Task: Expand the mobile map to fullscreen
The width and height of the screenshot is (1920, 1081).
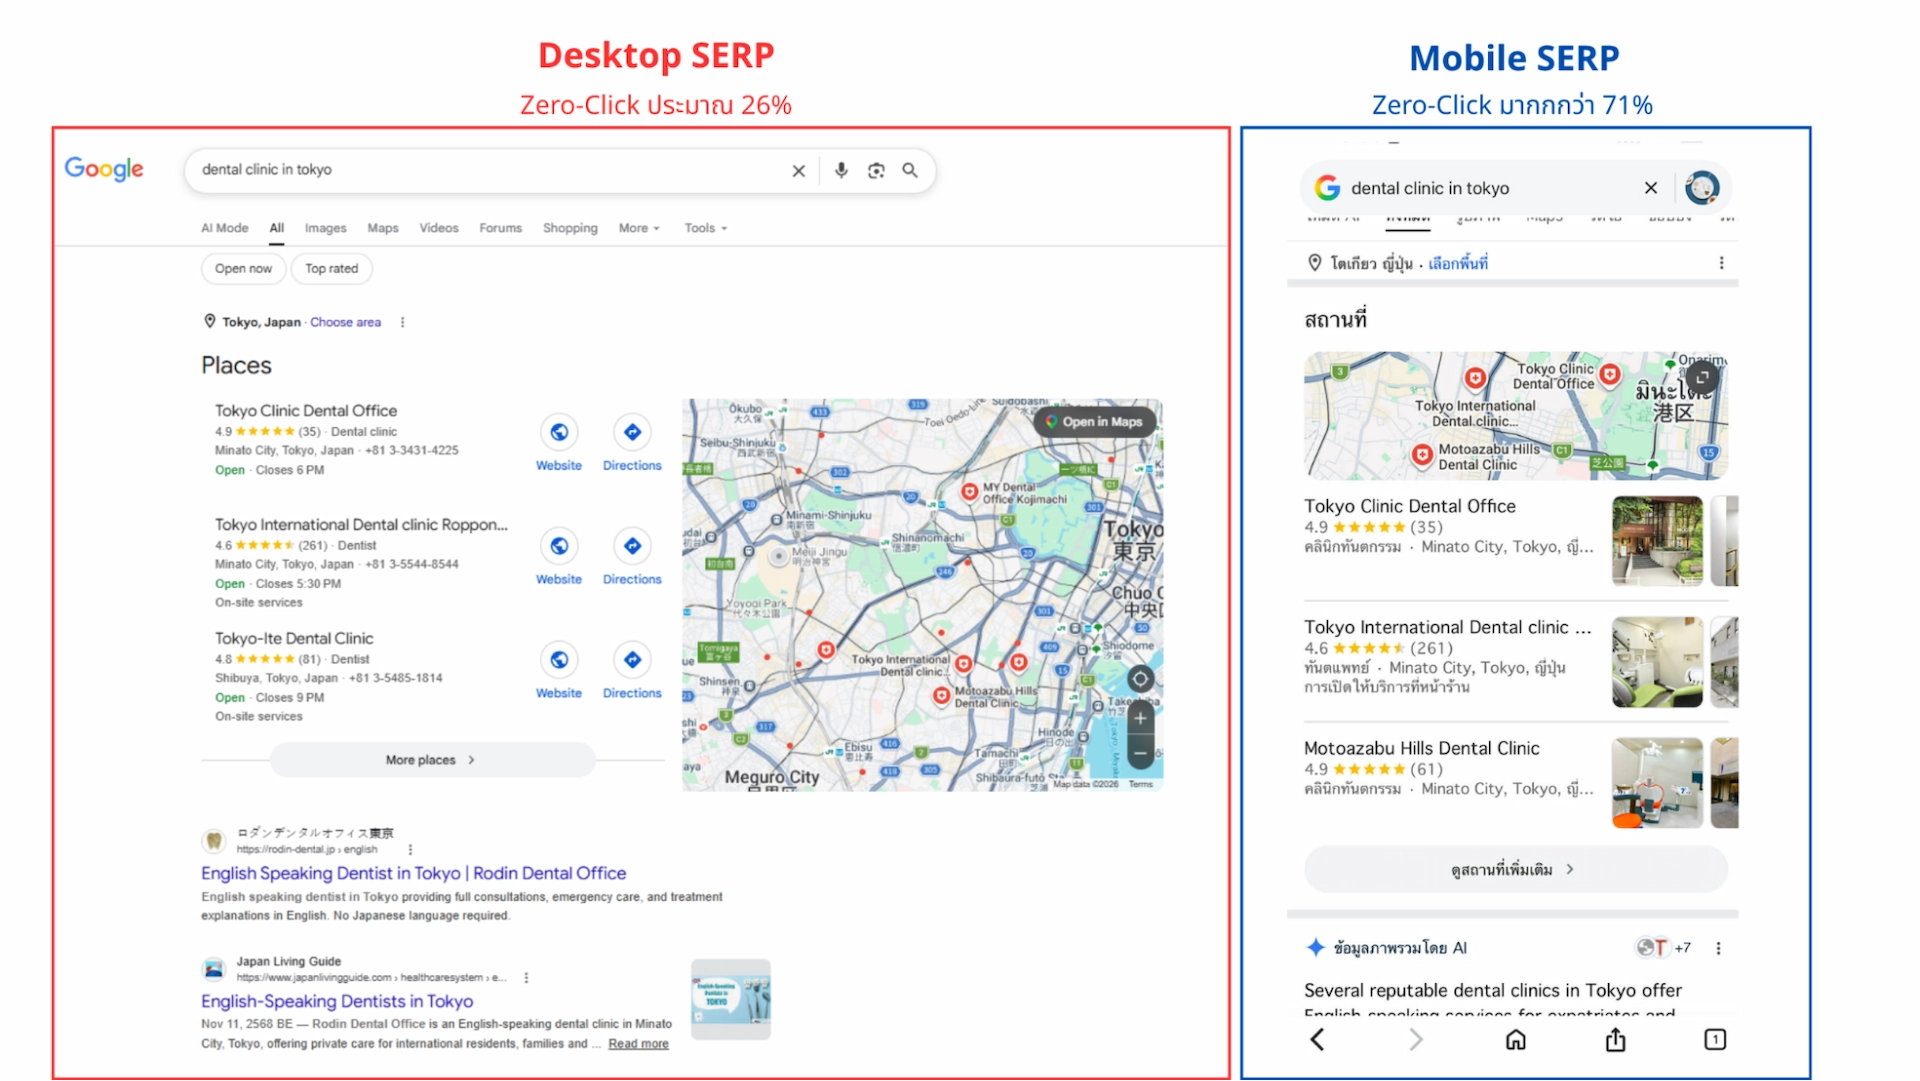Action: (x=1702, y=378)
